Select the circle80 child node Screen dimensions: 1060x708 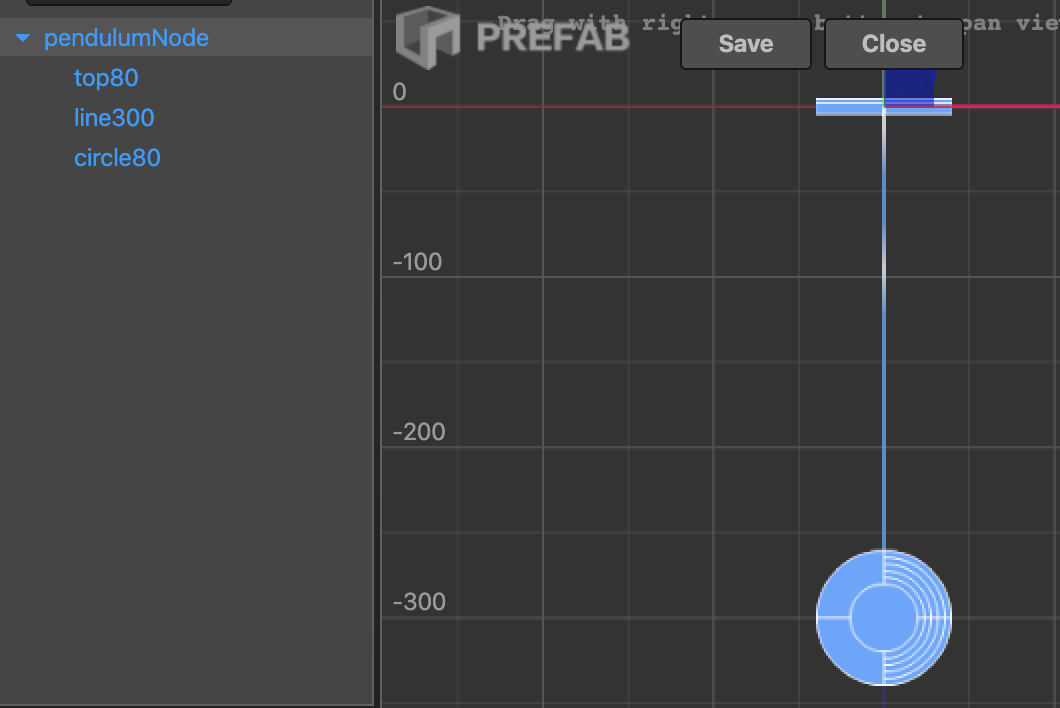click(117, 158)
